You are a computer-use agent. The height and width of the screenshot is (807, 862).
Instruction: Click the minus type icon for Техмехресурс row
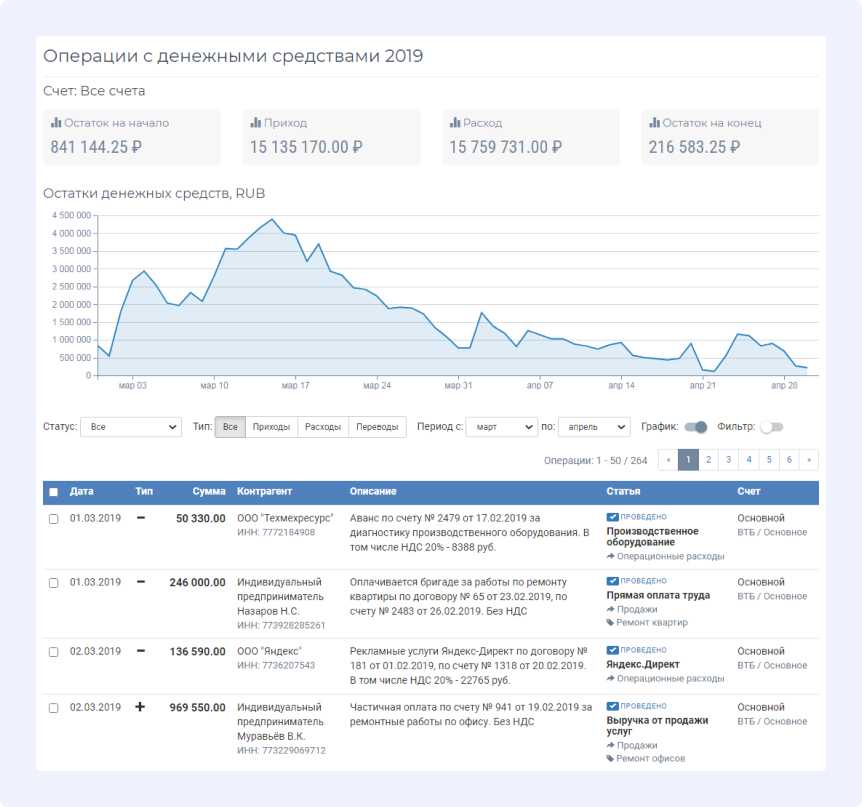point(140,518)
